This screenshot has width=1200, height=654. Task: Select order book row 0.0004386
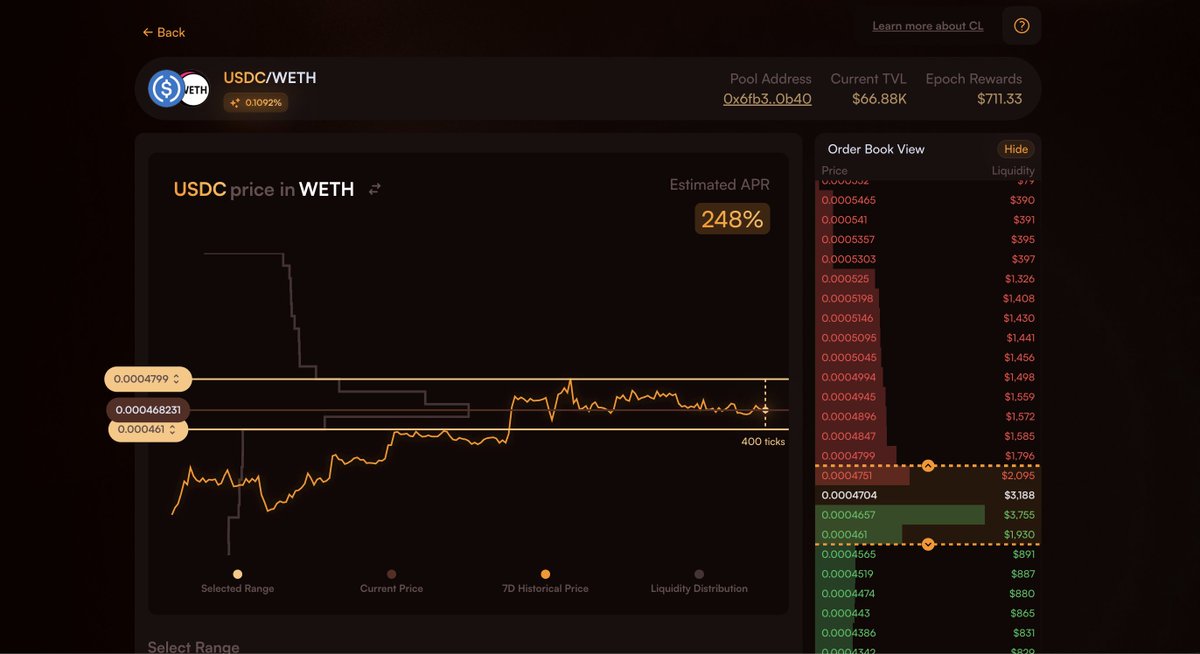point(928,633)
